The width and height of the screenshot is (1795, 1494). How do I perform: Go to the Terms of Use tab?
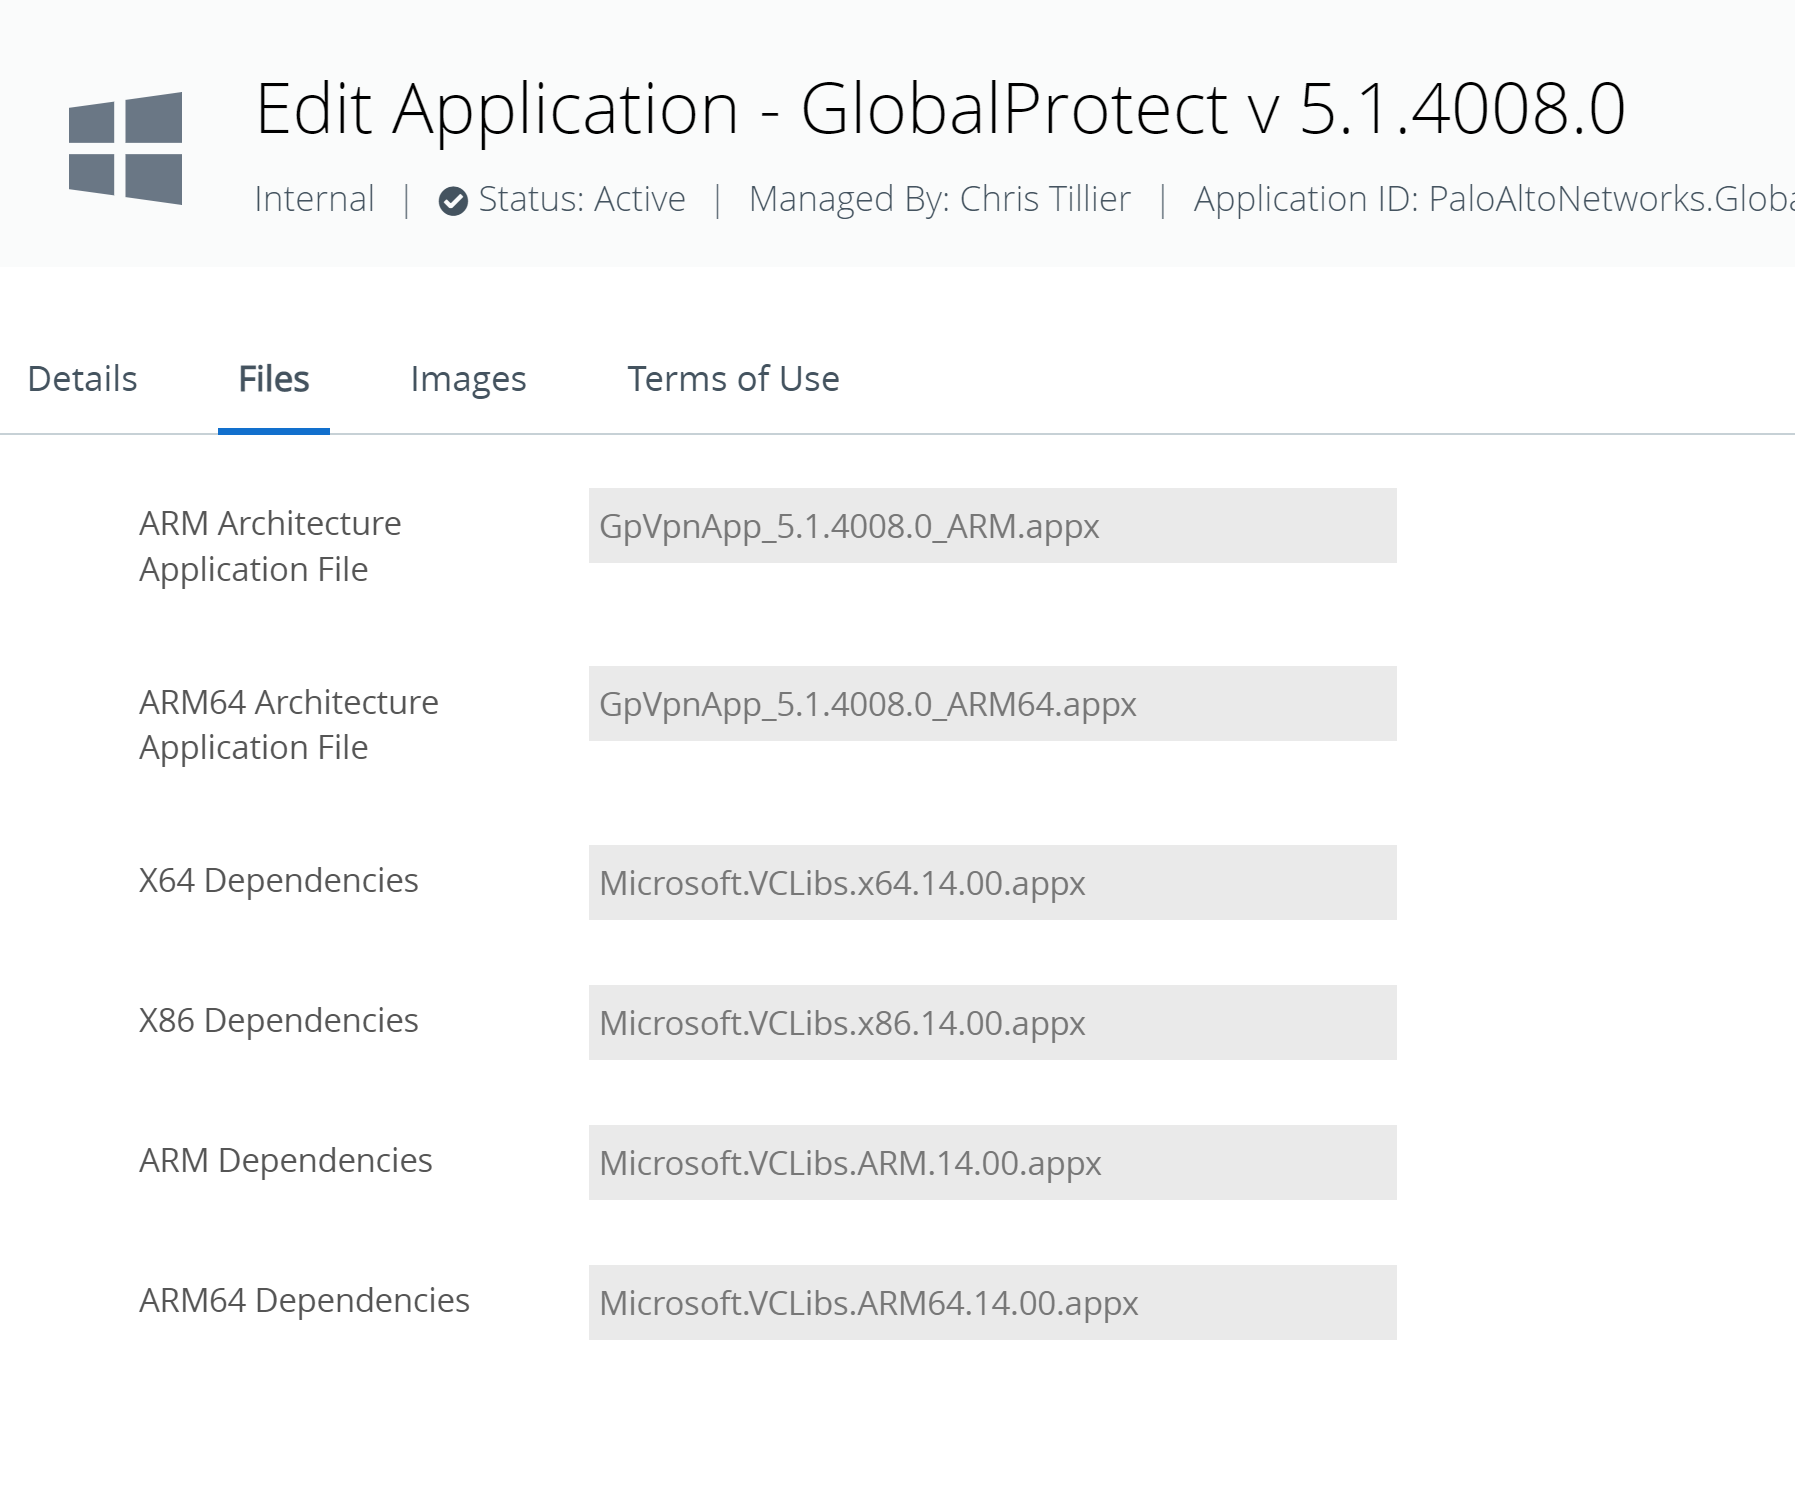[x=733, y=379]
